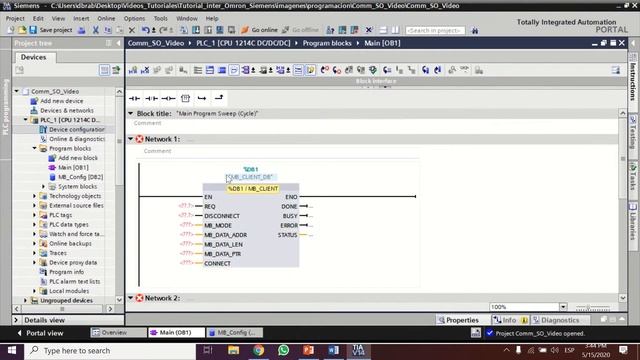Open the Tools menu
The width and height of the screenshot is (640, 360).
coord(160,18)
